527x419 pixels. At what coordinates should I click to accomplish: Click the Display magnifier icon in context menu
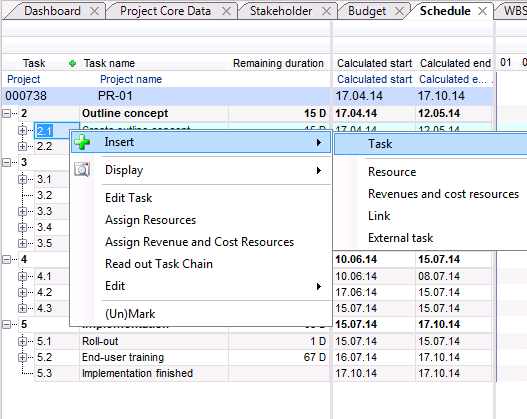point(82,170)
